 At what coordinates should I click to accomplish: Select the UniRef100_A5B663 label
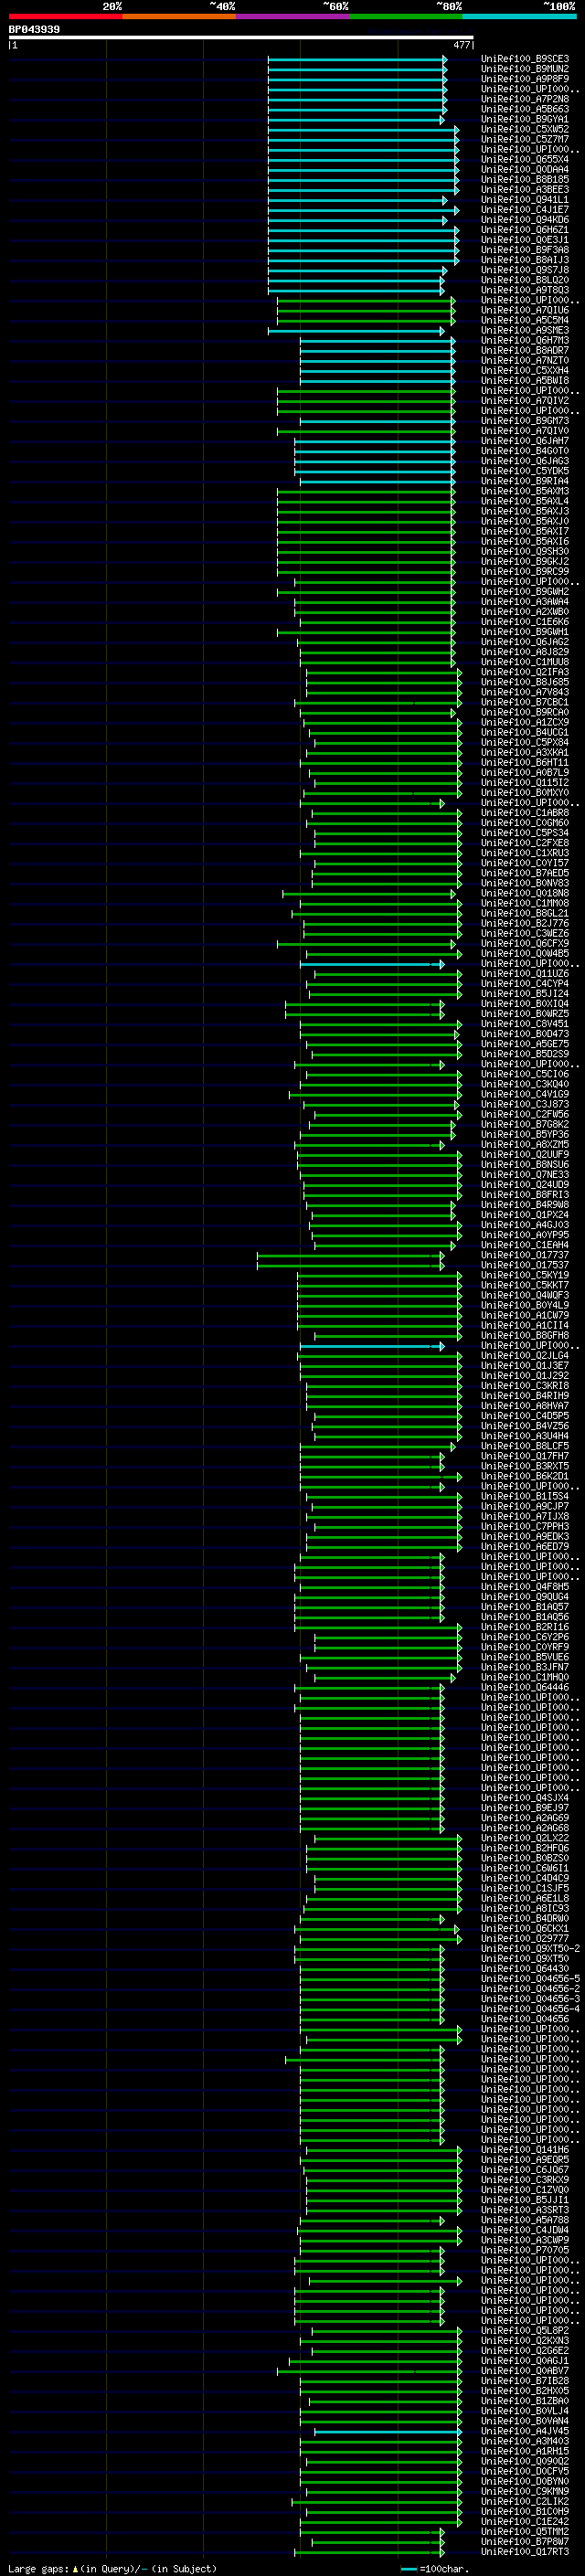click(525, 109)
